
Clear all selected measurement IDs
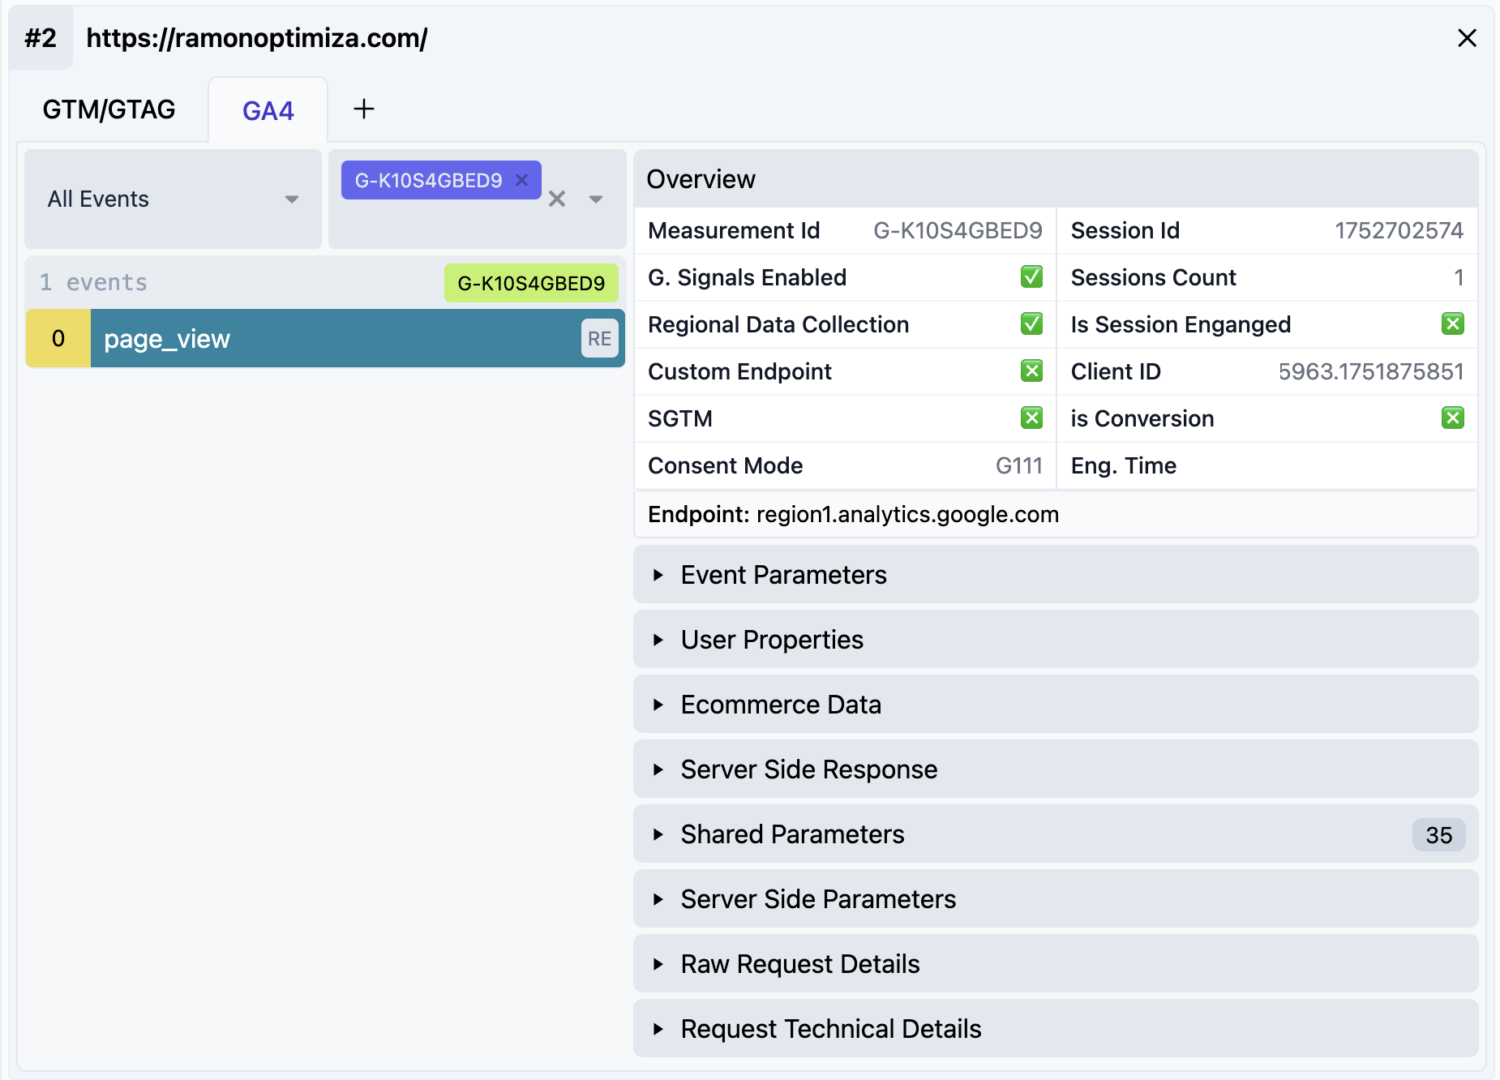557,199
